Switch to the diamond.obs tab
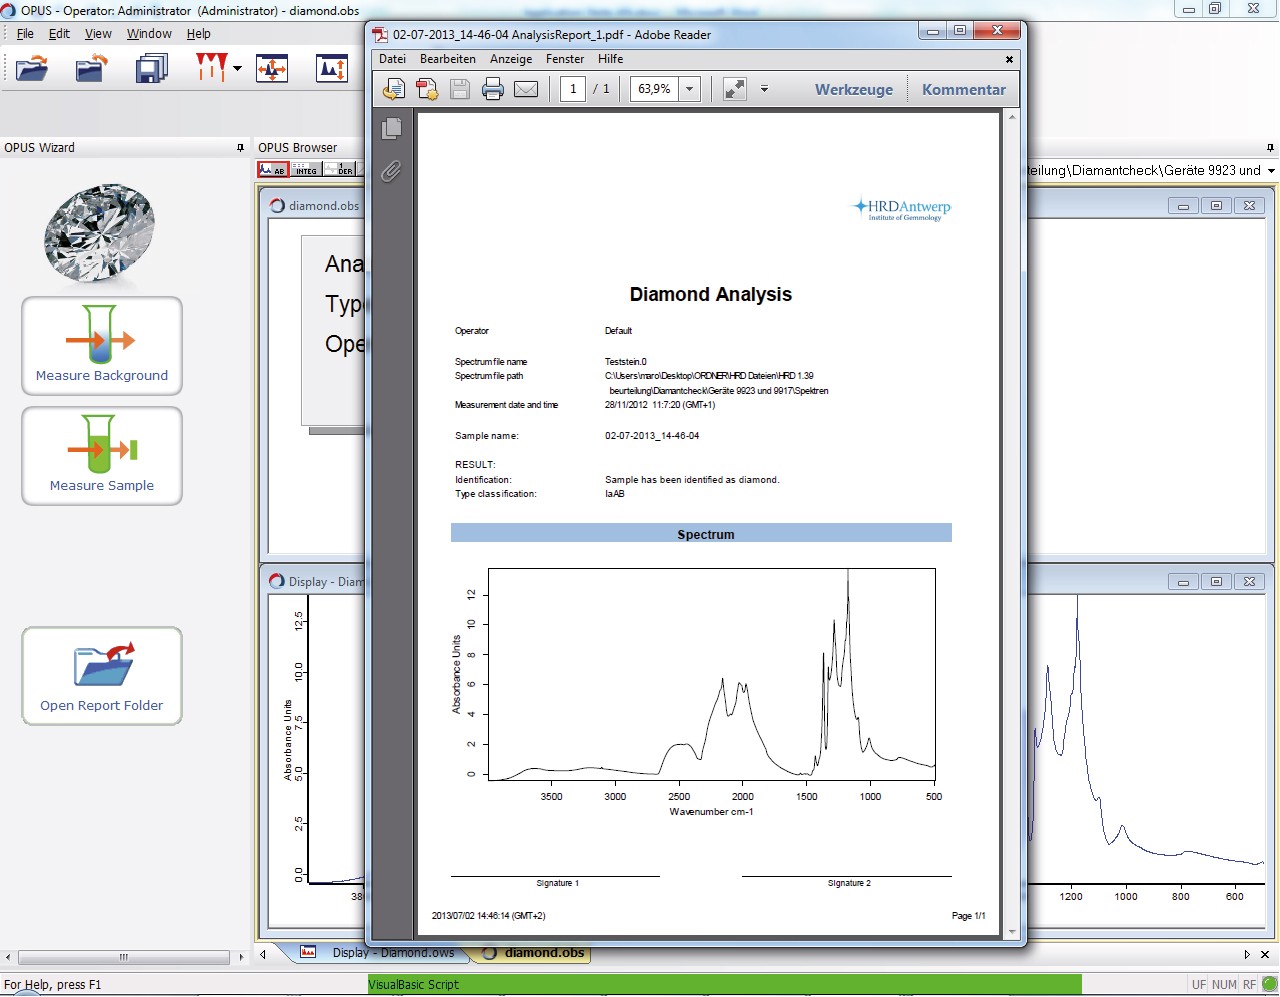 tap(534, 952)
